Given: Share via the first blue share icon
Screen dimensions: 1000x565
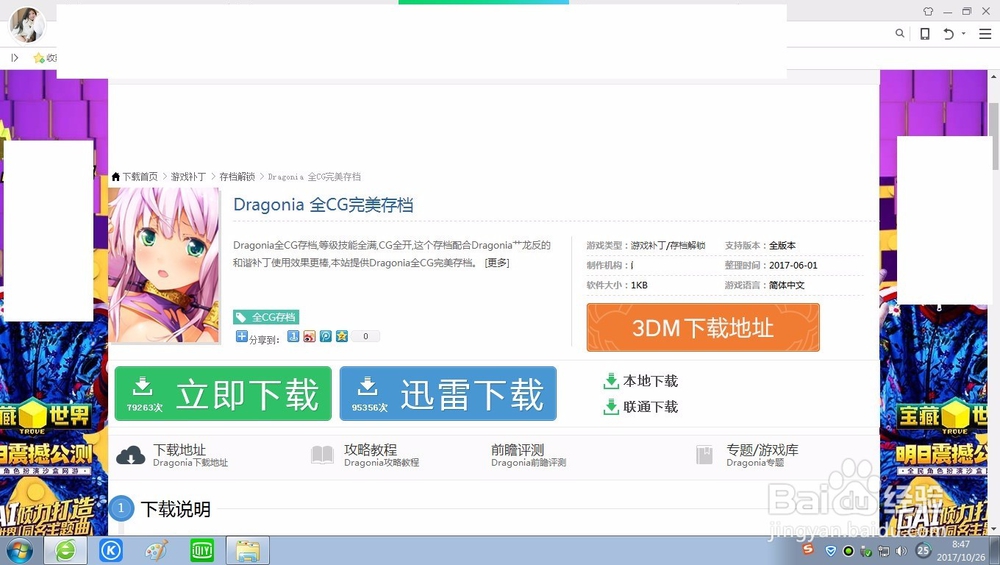Looking at the screenshot, I should point(293,336).
